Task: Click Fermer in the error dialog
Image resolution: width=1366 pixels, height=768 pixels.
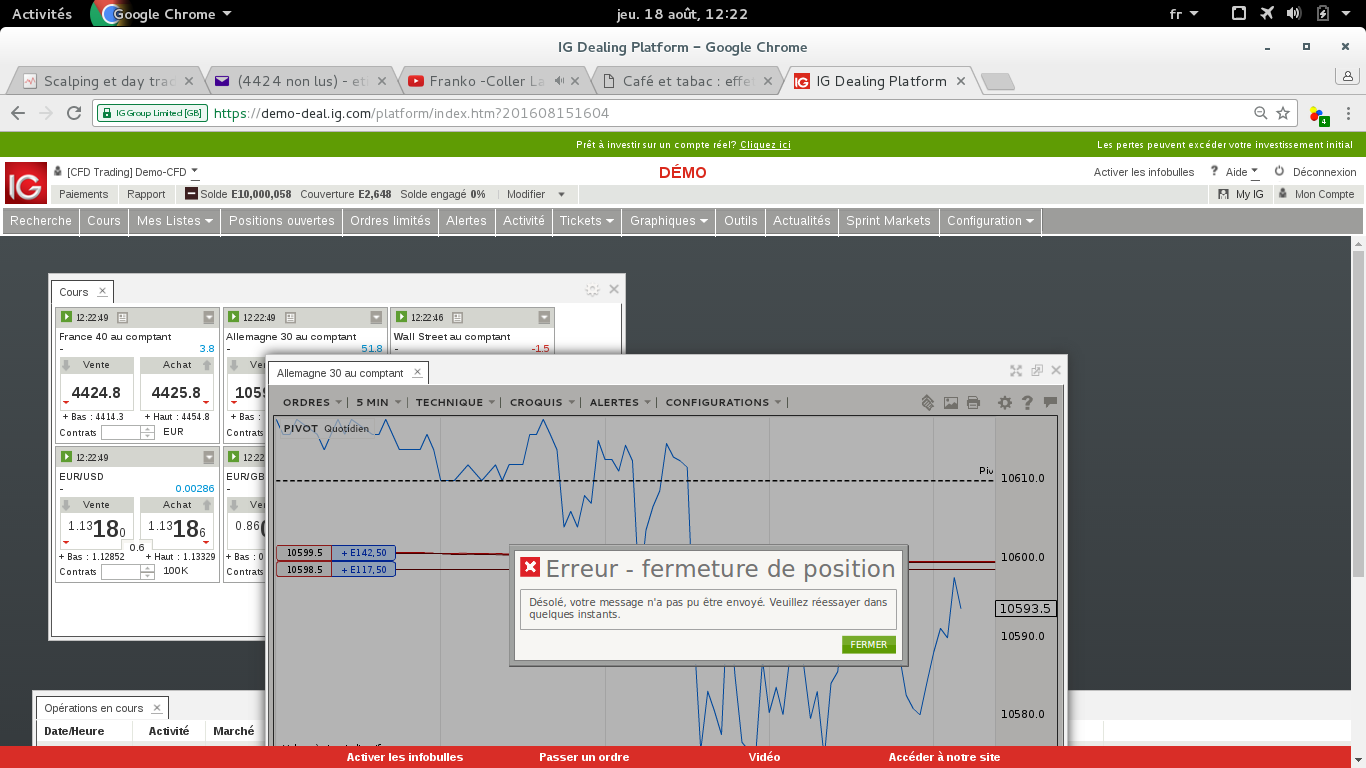Action: click(x=868, y=645)
